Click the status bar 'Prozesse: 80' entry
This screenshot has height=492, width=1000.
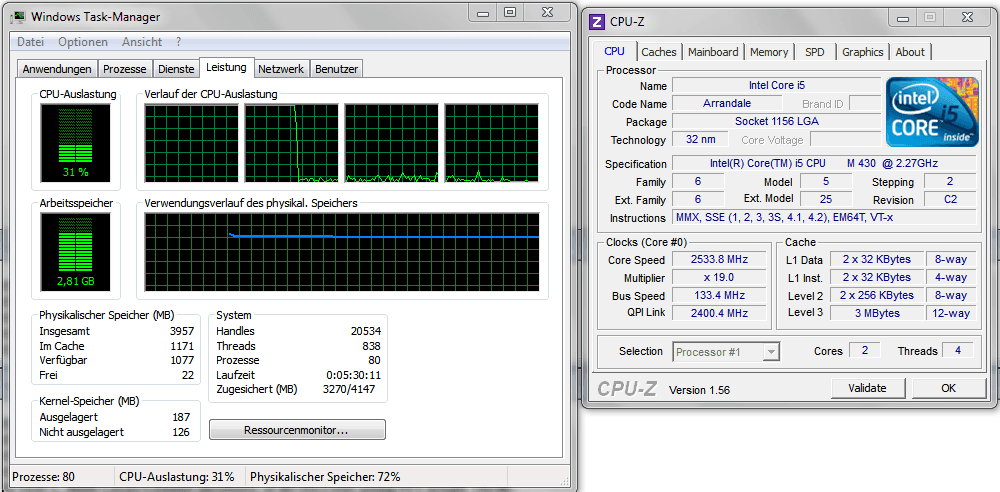tap(44, 477)
